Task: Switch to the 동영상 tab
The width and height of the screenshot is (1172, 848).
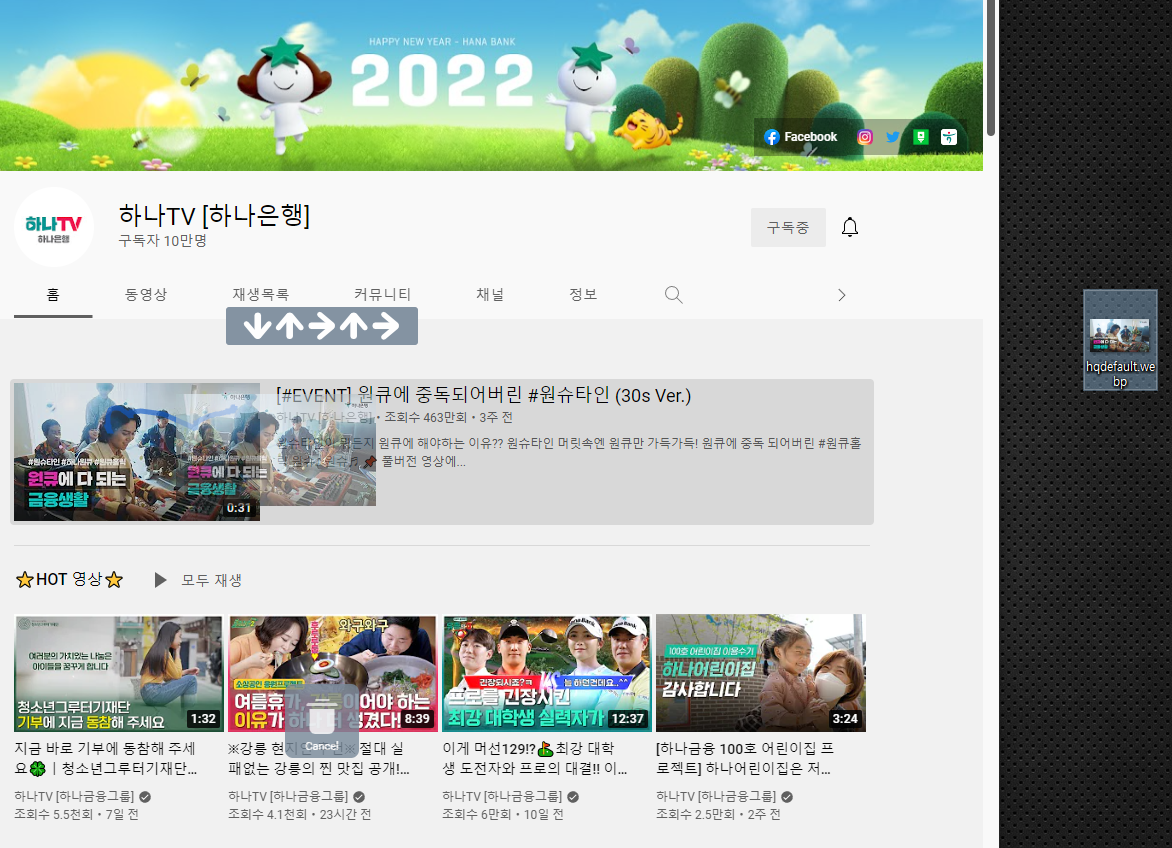Action: (x=146, y=294)
